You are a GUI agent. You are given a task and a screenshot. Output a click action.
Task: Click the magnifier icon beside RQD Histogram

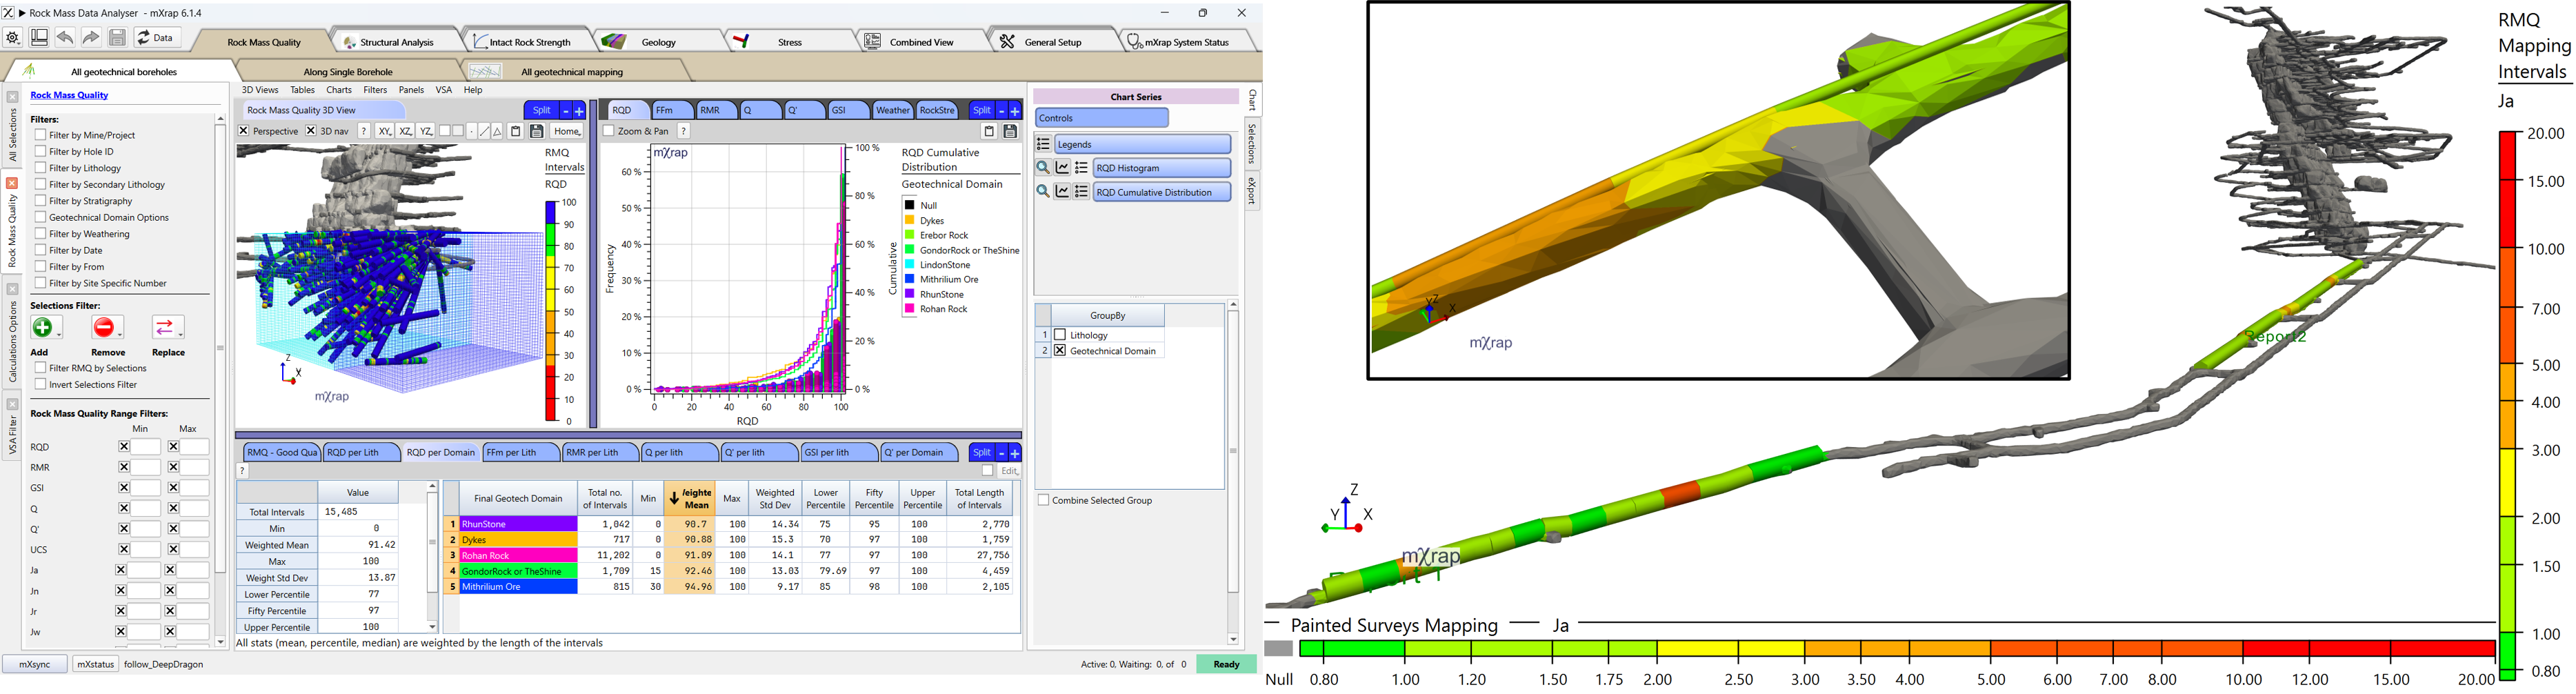coord(1043,167)
